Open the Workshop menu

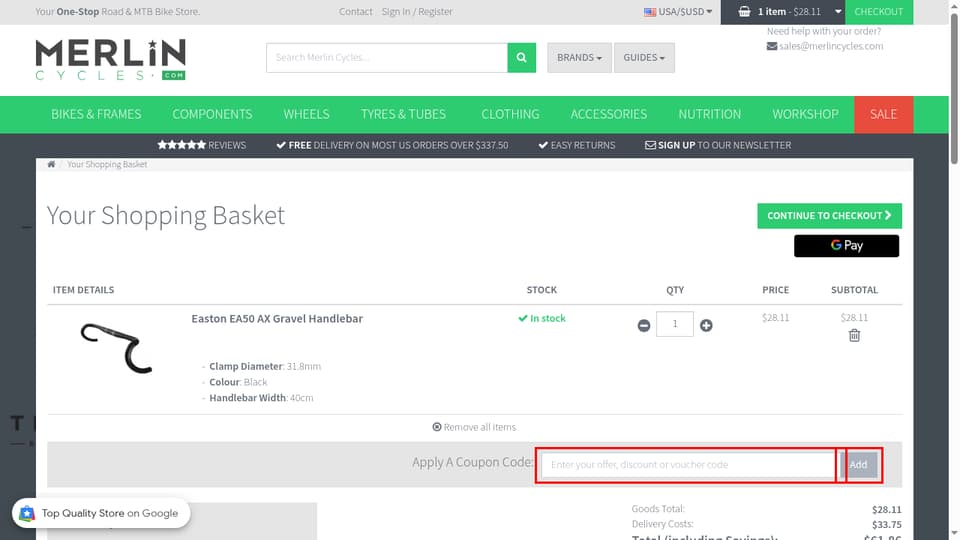click(805, 114)
